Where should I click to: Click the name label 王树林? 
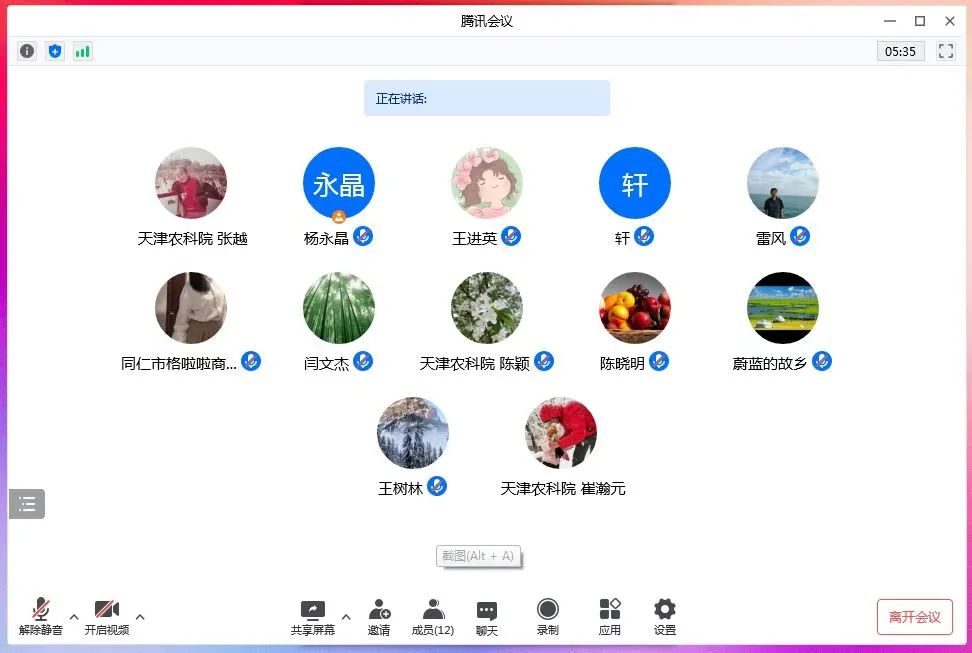(x=400, y=489)
